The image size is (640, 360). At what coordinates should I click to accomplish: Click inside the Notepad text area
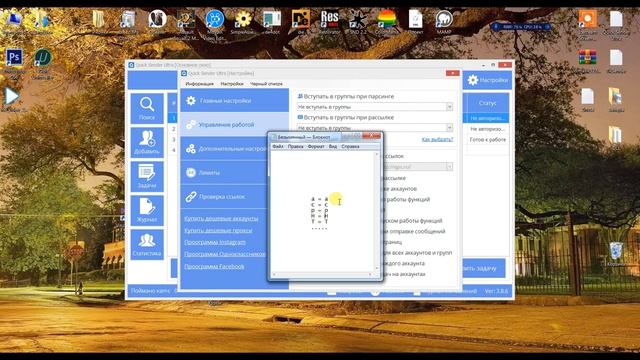pos(323,212)
